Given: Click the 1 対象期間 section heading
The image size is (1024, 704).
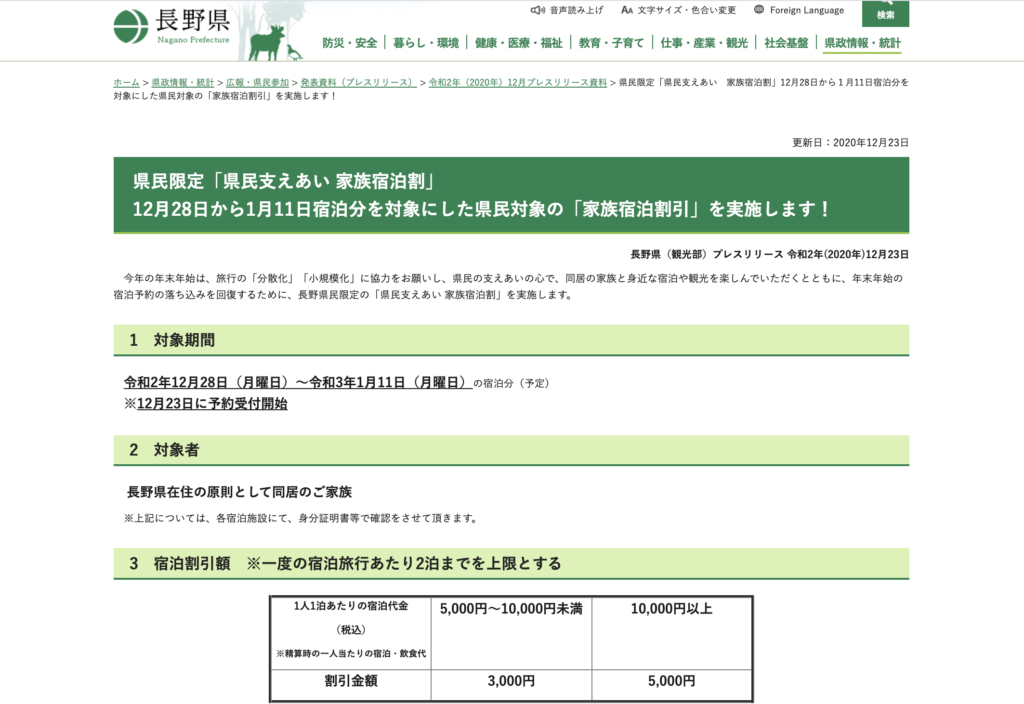Looking at the screenshot, I should [x=511, y=340].
